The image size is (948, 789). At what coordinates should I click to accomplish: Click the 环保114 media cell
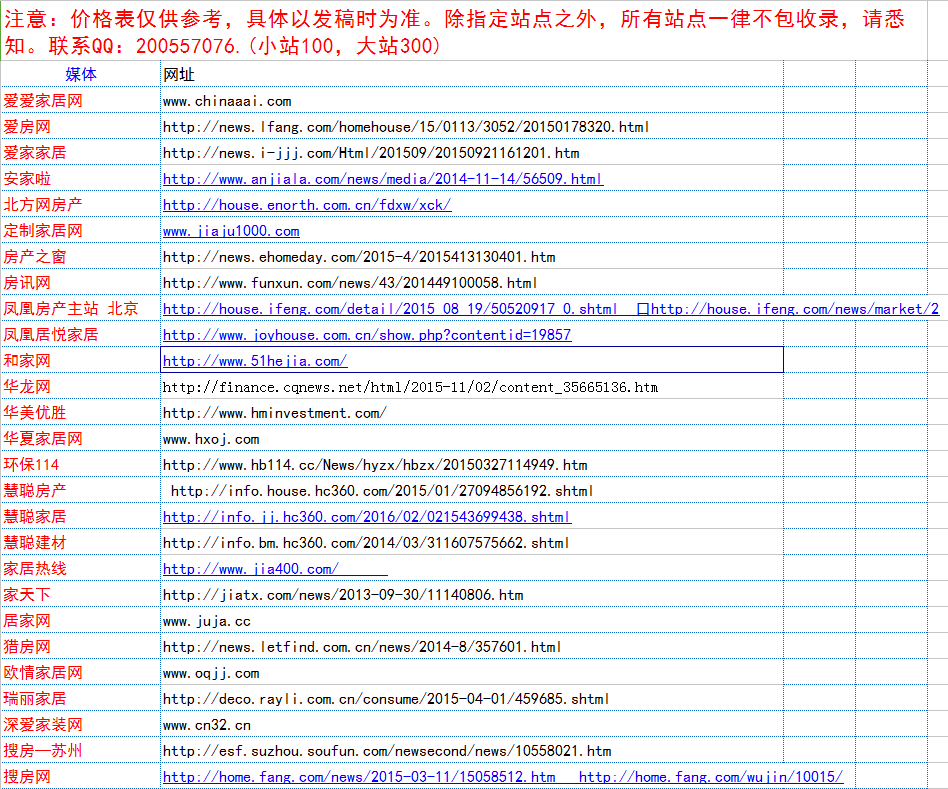click(x=80, y=464)
